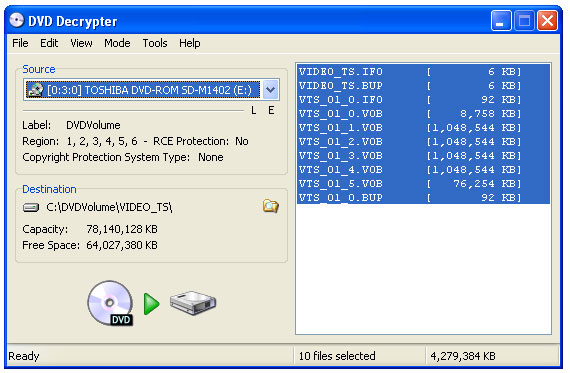The image size is (570, 373).
Task: Start decrypting with the DVD-to-hard-drive button
Action: [x=152, y=303]
